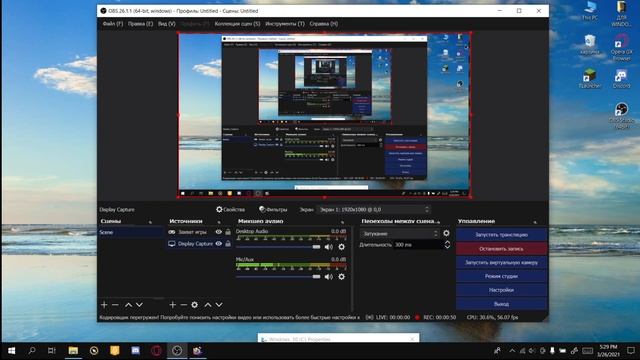Open OBS Studio desktop shortcut
640x360 pixels.
(621, 116)
